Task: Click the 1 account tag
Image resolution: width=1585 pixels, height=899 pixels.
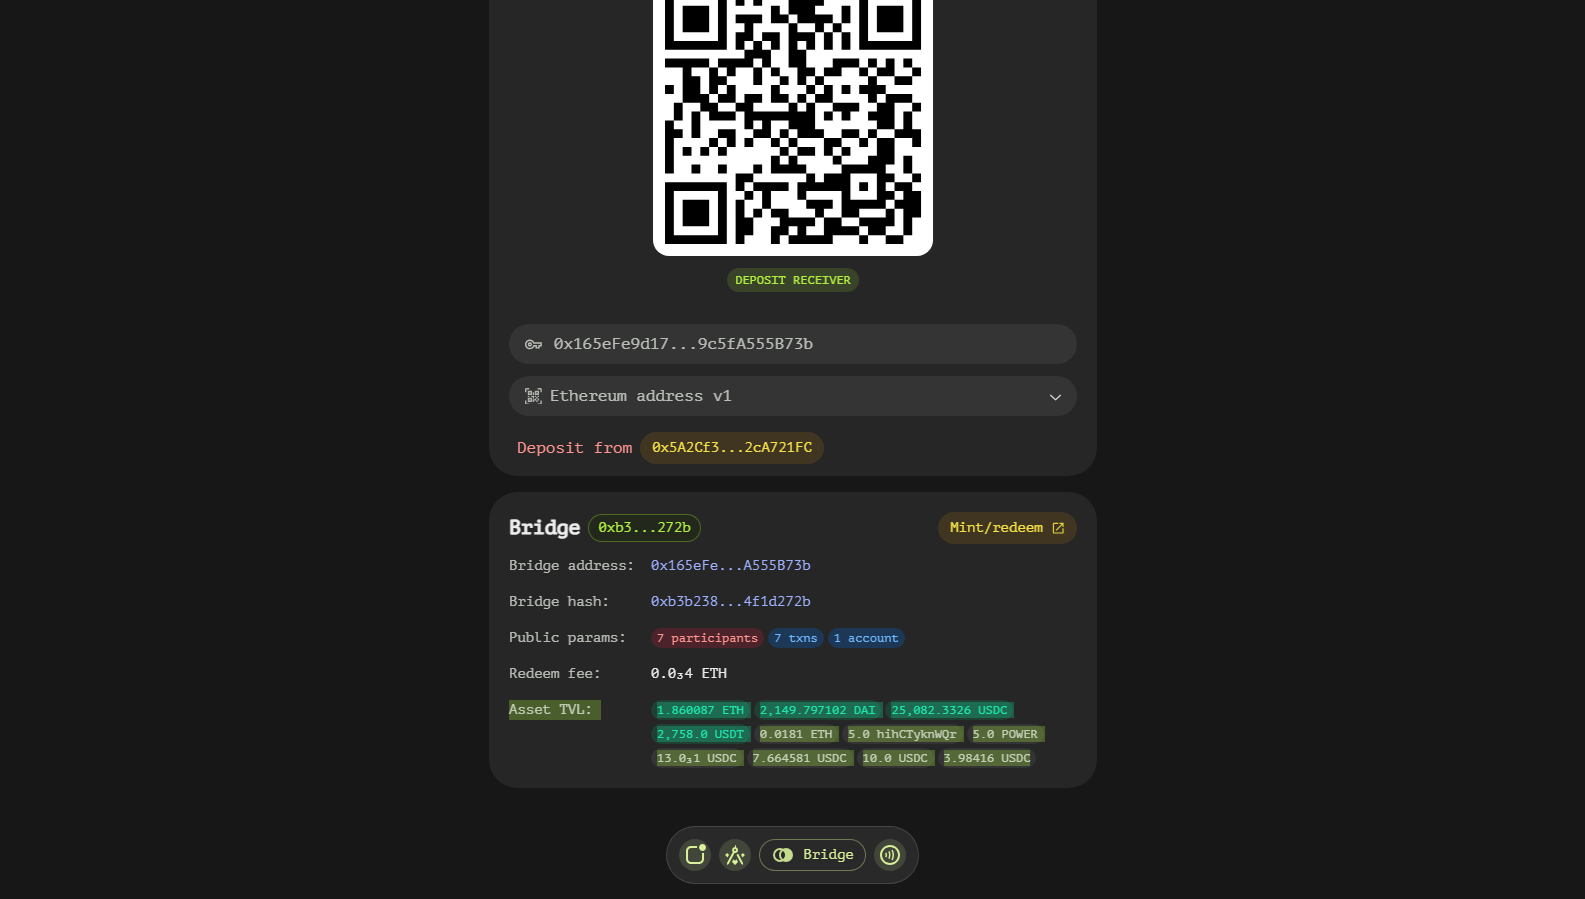Action: tap(866, 638)
